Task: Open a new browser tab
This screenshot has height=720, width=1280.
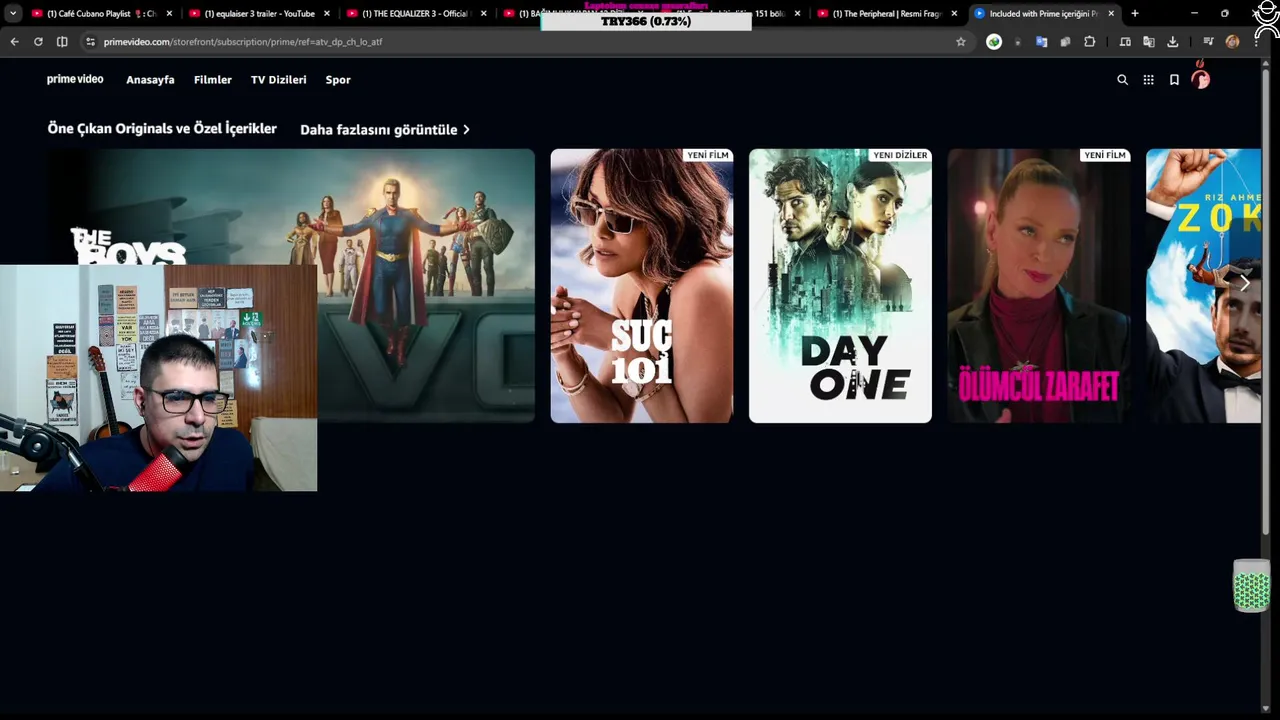Action: pos(1134,14)
